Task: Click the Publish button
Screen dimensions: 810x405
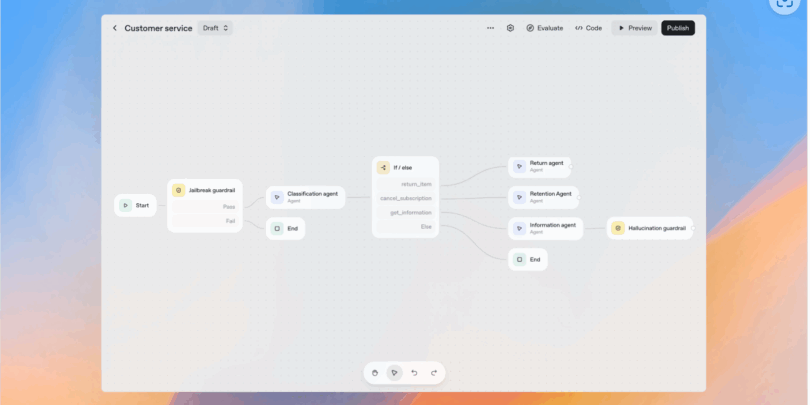Action: tap(677, 28)
